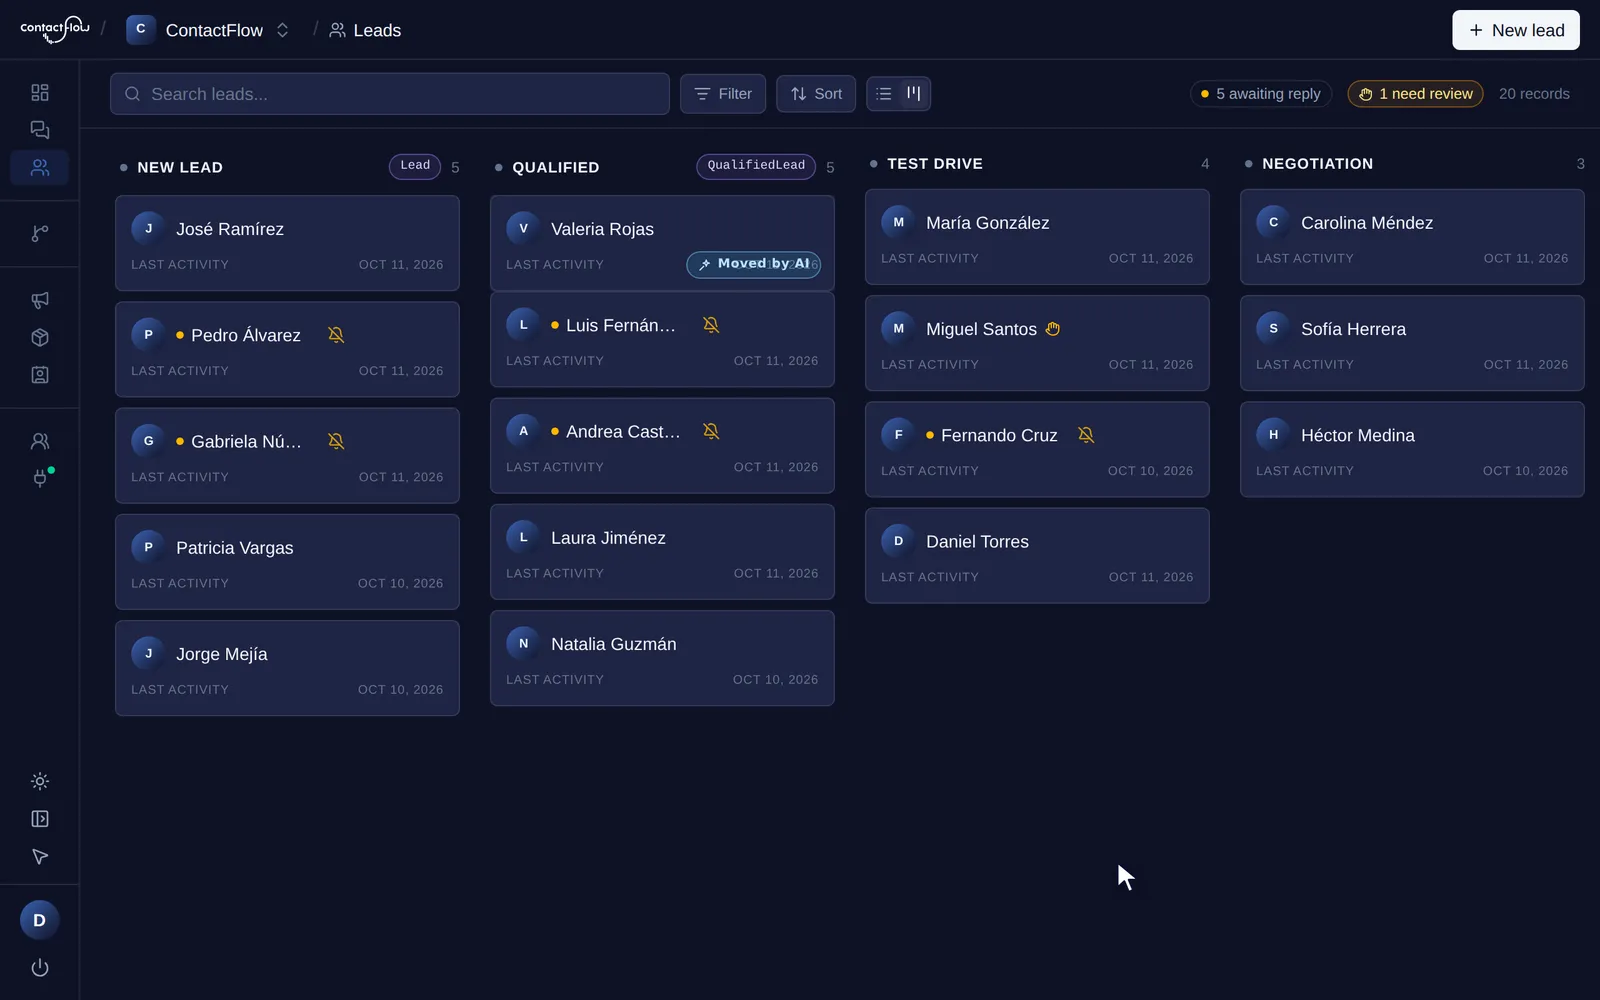The width and height of the screenshot is (1600, 1000).
Task: Click the hand review icon on Miguel Santos
Action: click(1053, 329)
